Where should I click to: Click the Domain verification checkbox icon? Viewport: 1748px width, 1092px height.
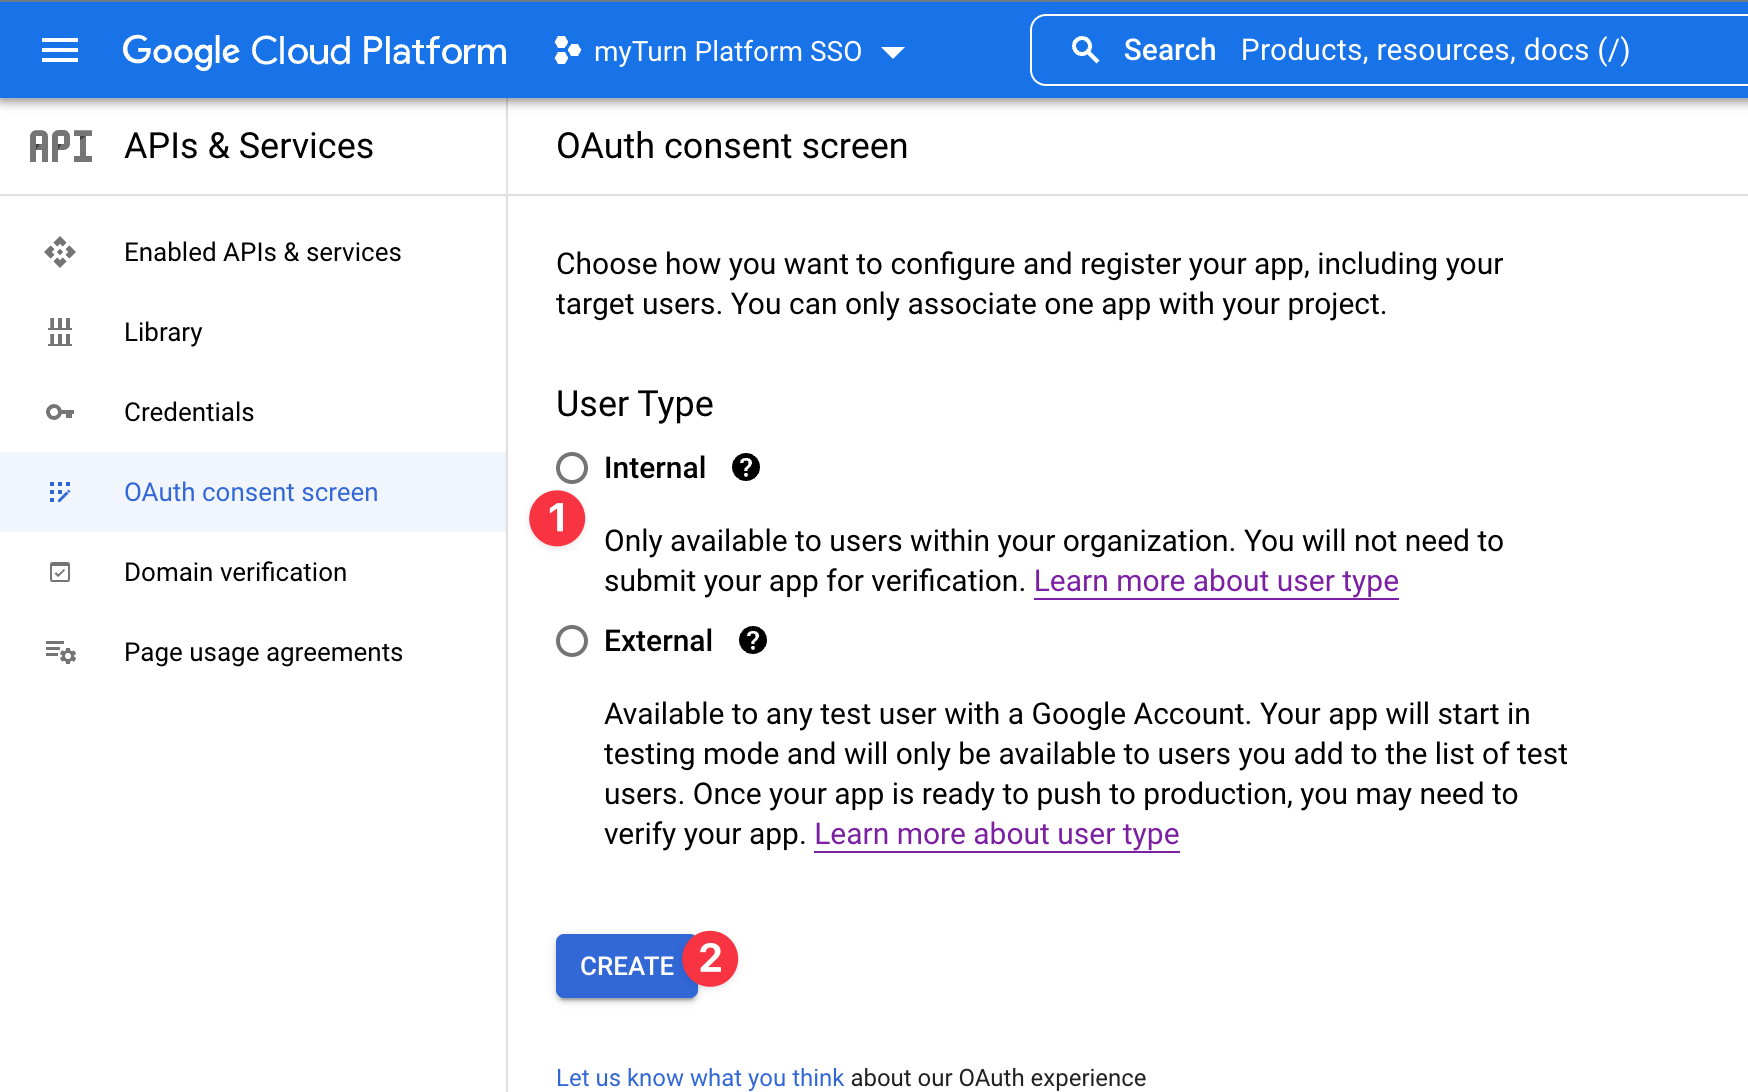(60, 572)
